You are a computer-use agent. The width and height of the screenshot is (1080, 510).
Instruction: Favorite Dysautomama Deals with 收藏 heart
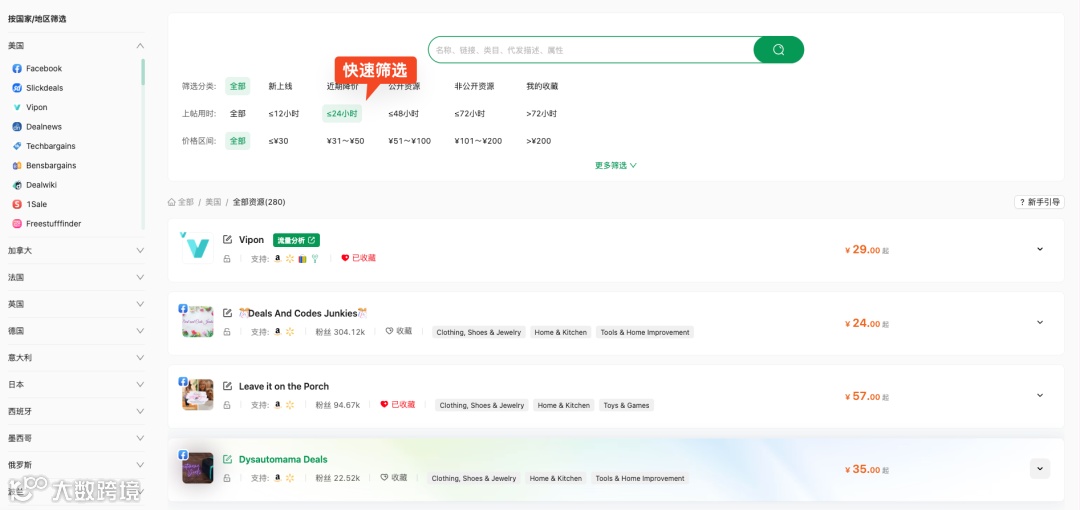pos(394,478)
